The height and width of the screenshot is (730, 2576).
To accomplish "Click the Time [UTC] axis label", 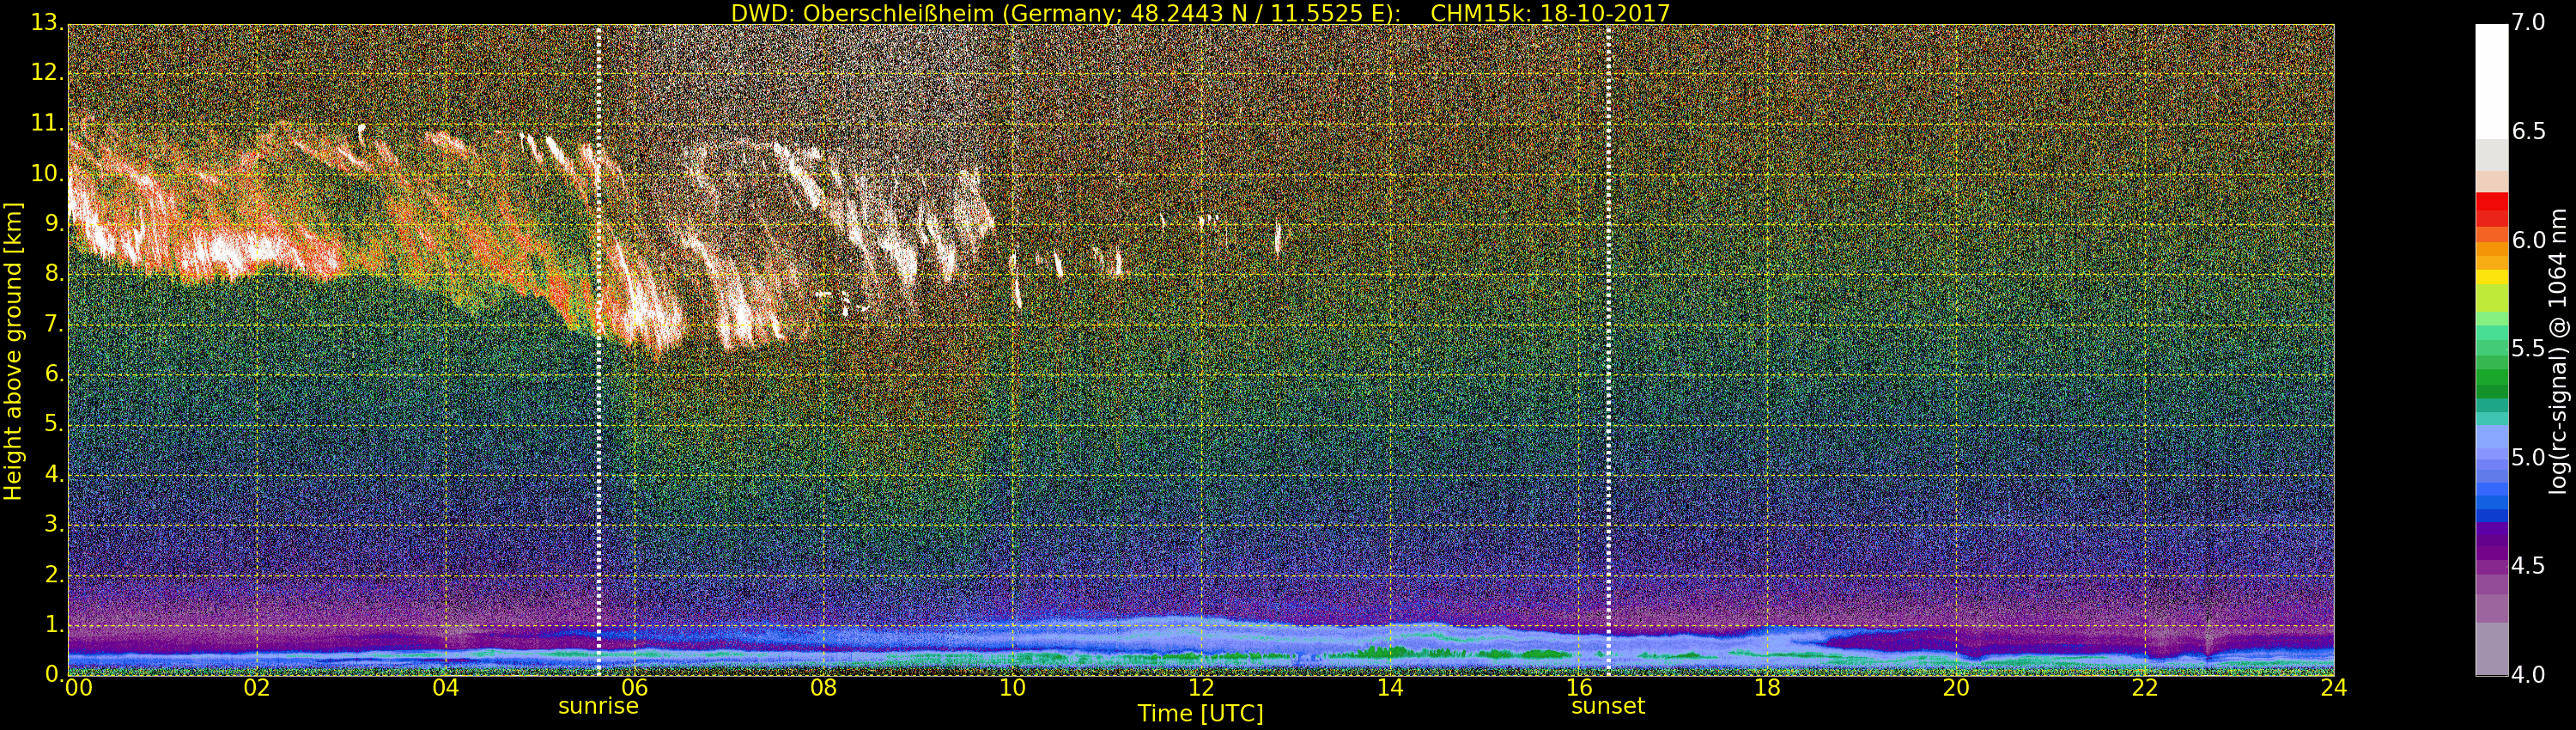I will tap(1200, 714).
